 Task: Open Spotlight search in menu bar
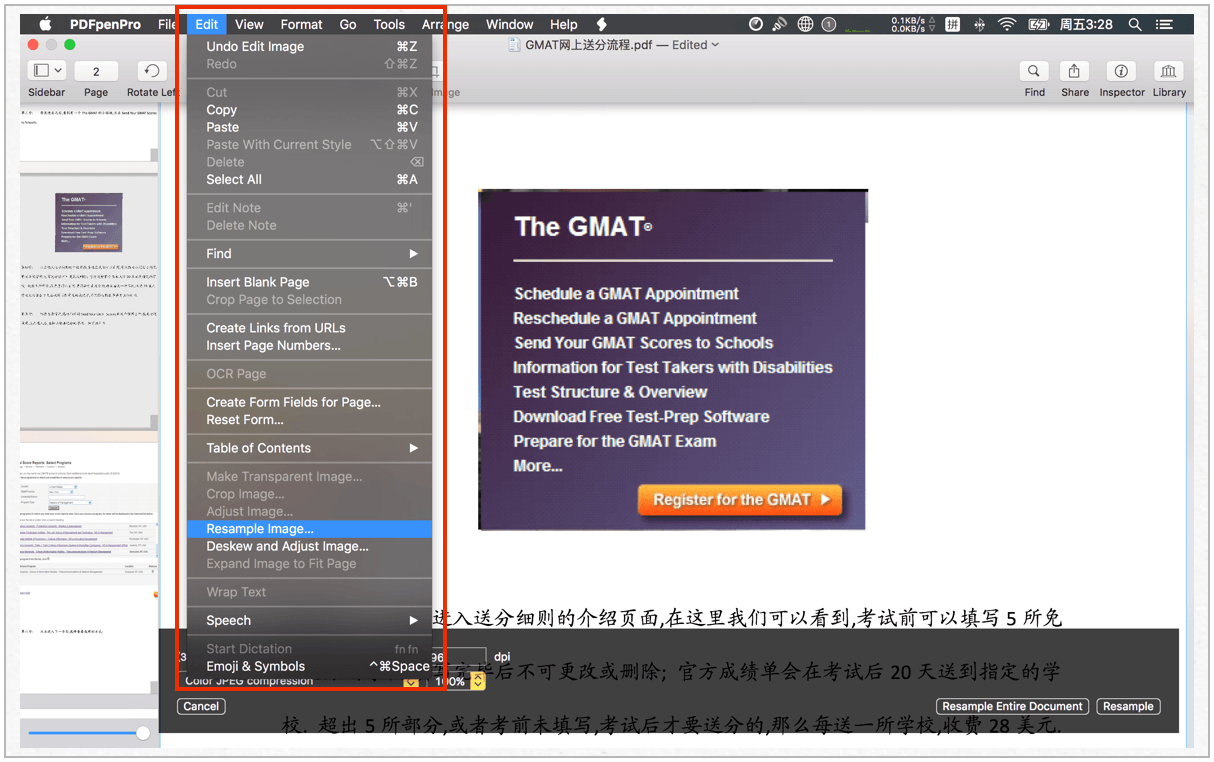(1135, 24)
